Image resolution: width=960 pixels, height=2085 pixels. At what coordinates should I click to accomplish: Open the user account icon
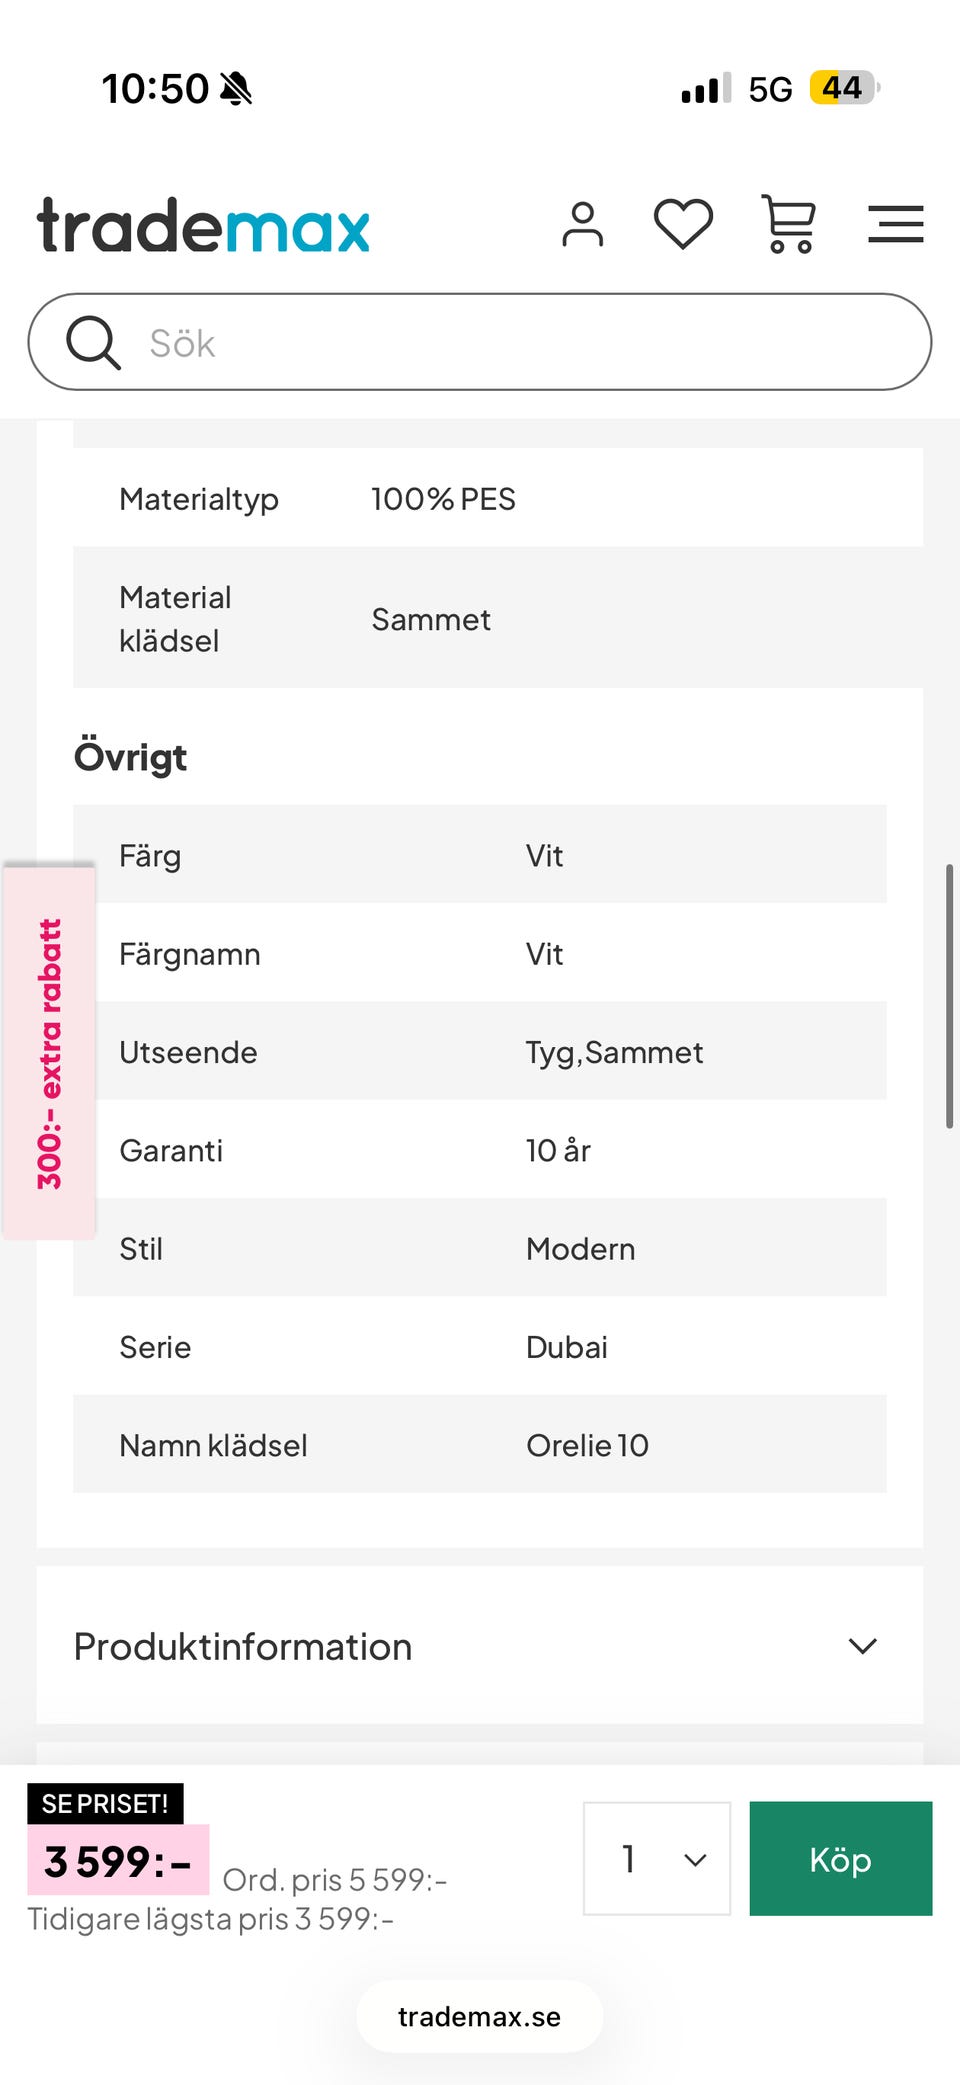tap(583, 224)
